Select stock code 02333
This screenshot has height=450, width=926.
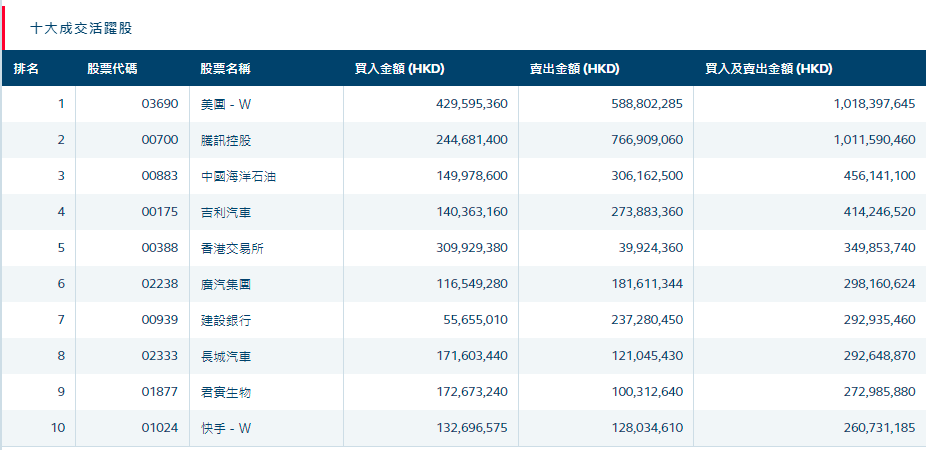coord(159,356)
